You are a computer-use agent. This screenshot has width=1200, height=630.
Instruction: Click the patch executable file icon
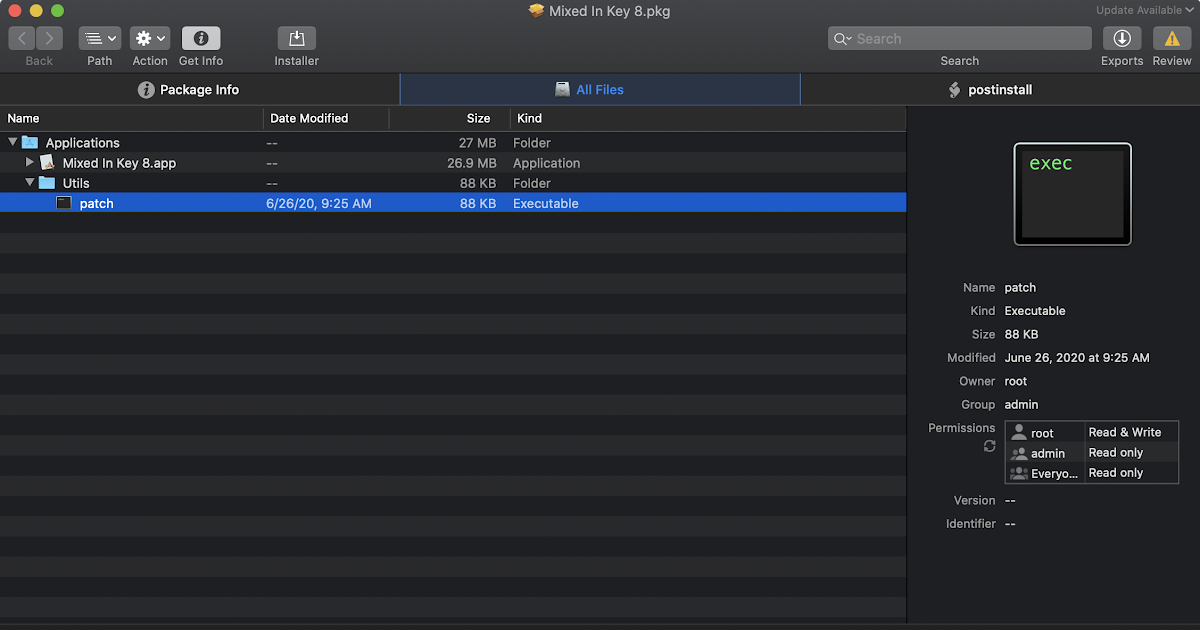(64, 203)
